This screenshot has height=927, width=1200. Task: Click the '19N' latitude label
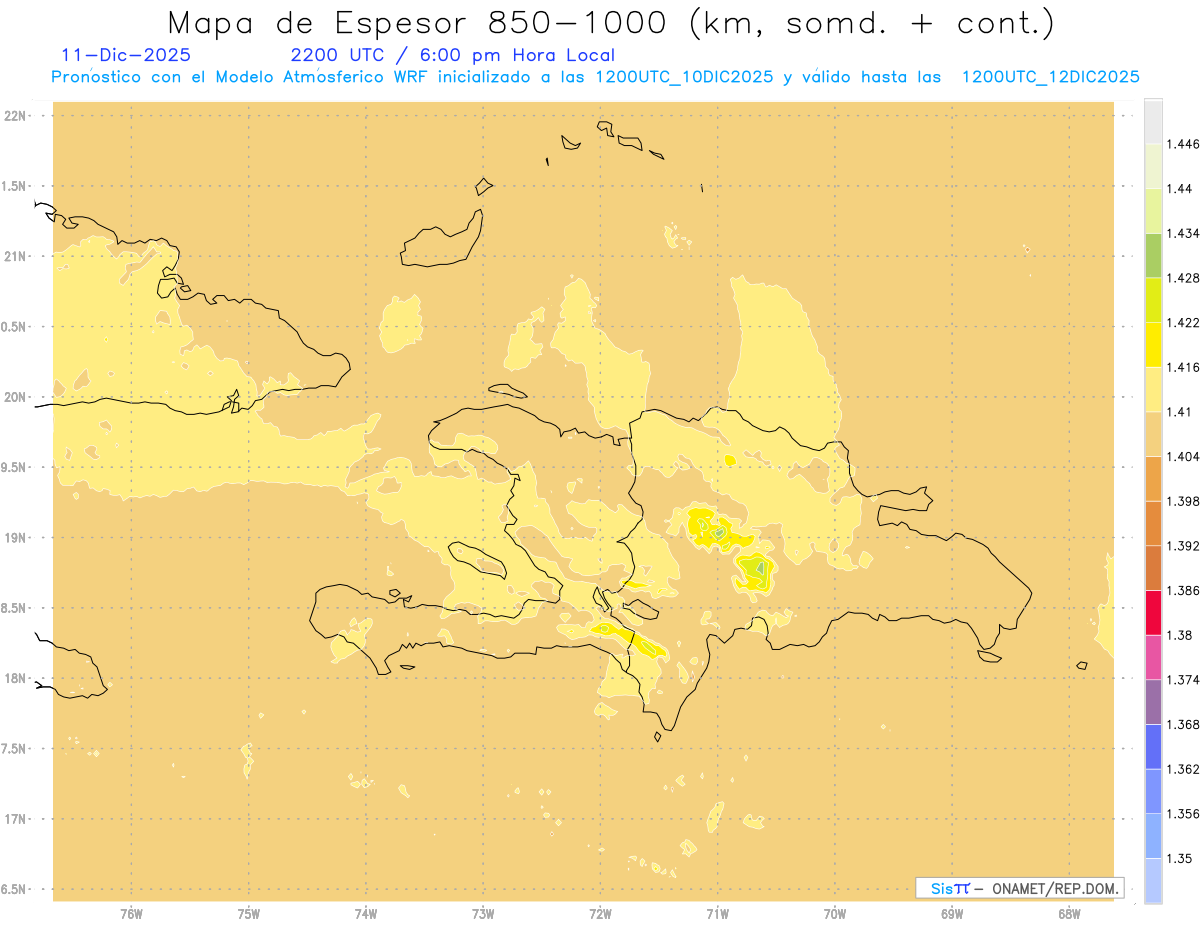pyautogui.click(x=16, y=537)
